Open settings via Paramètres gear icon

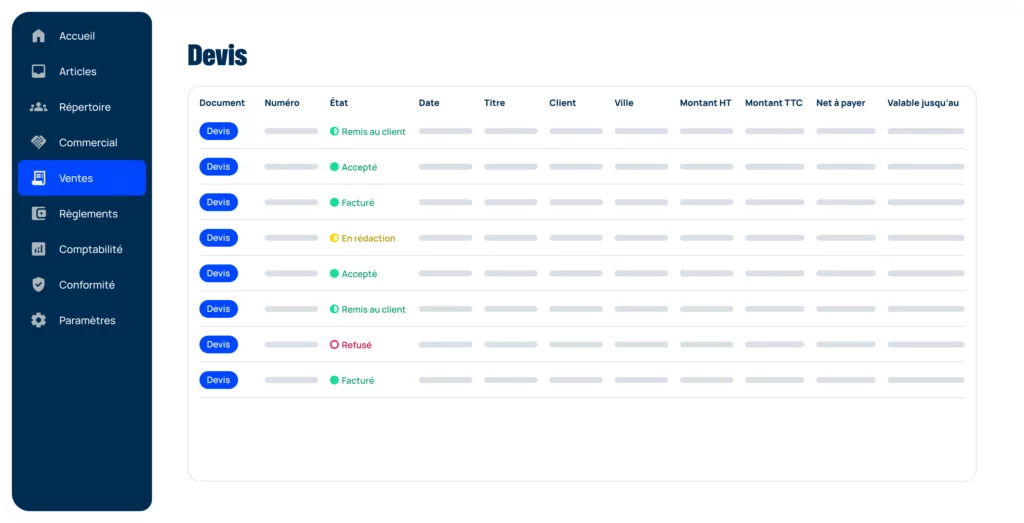point(39,321)
